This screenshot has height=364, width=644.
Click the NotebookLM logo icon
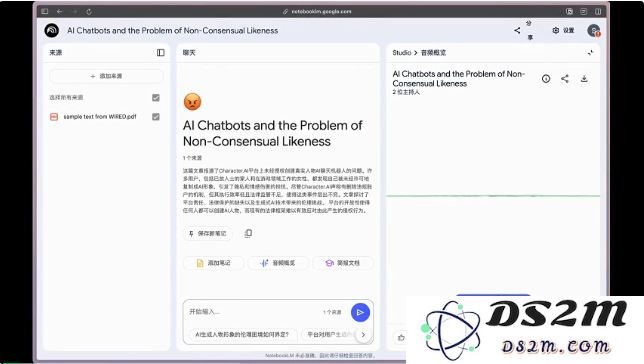point(52,30)
